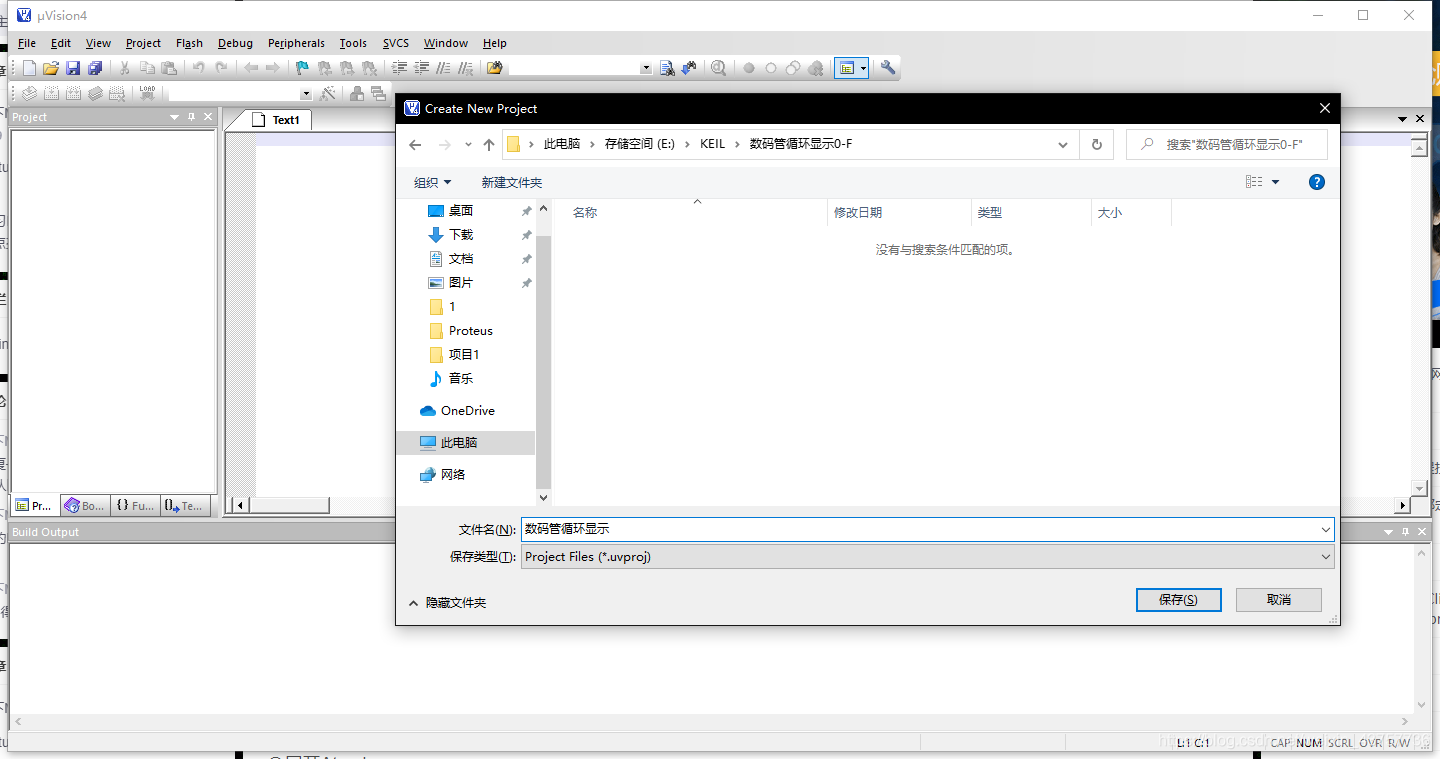Viewport: 1440px width, 759px height.
Task: Select OneDrive in the navigation pane
Action: click(x=467, y=410)
